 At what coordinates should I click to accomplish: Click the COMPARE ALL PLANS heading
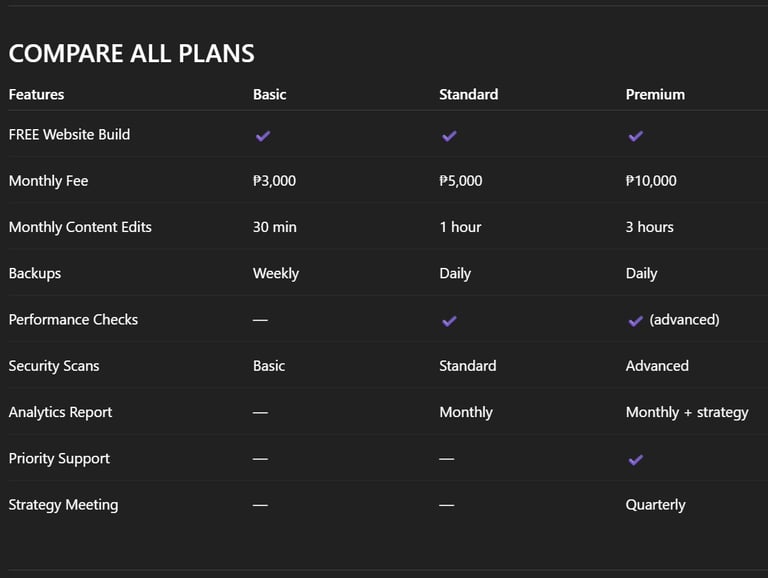131,53
